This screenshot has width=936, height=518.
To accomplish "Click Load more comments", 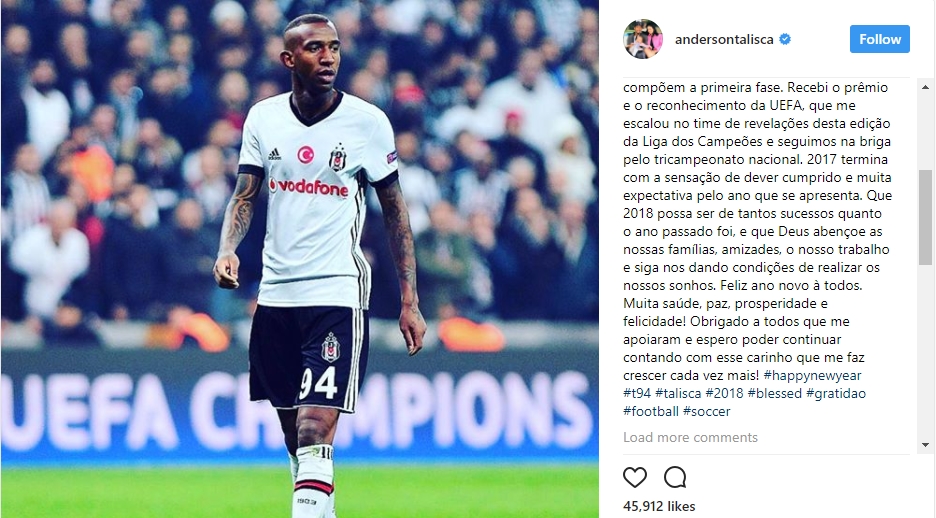I will click(x=690, y=437).
